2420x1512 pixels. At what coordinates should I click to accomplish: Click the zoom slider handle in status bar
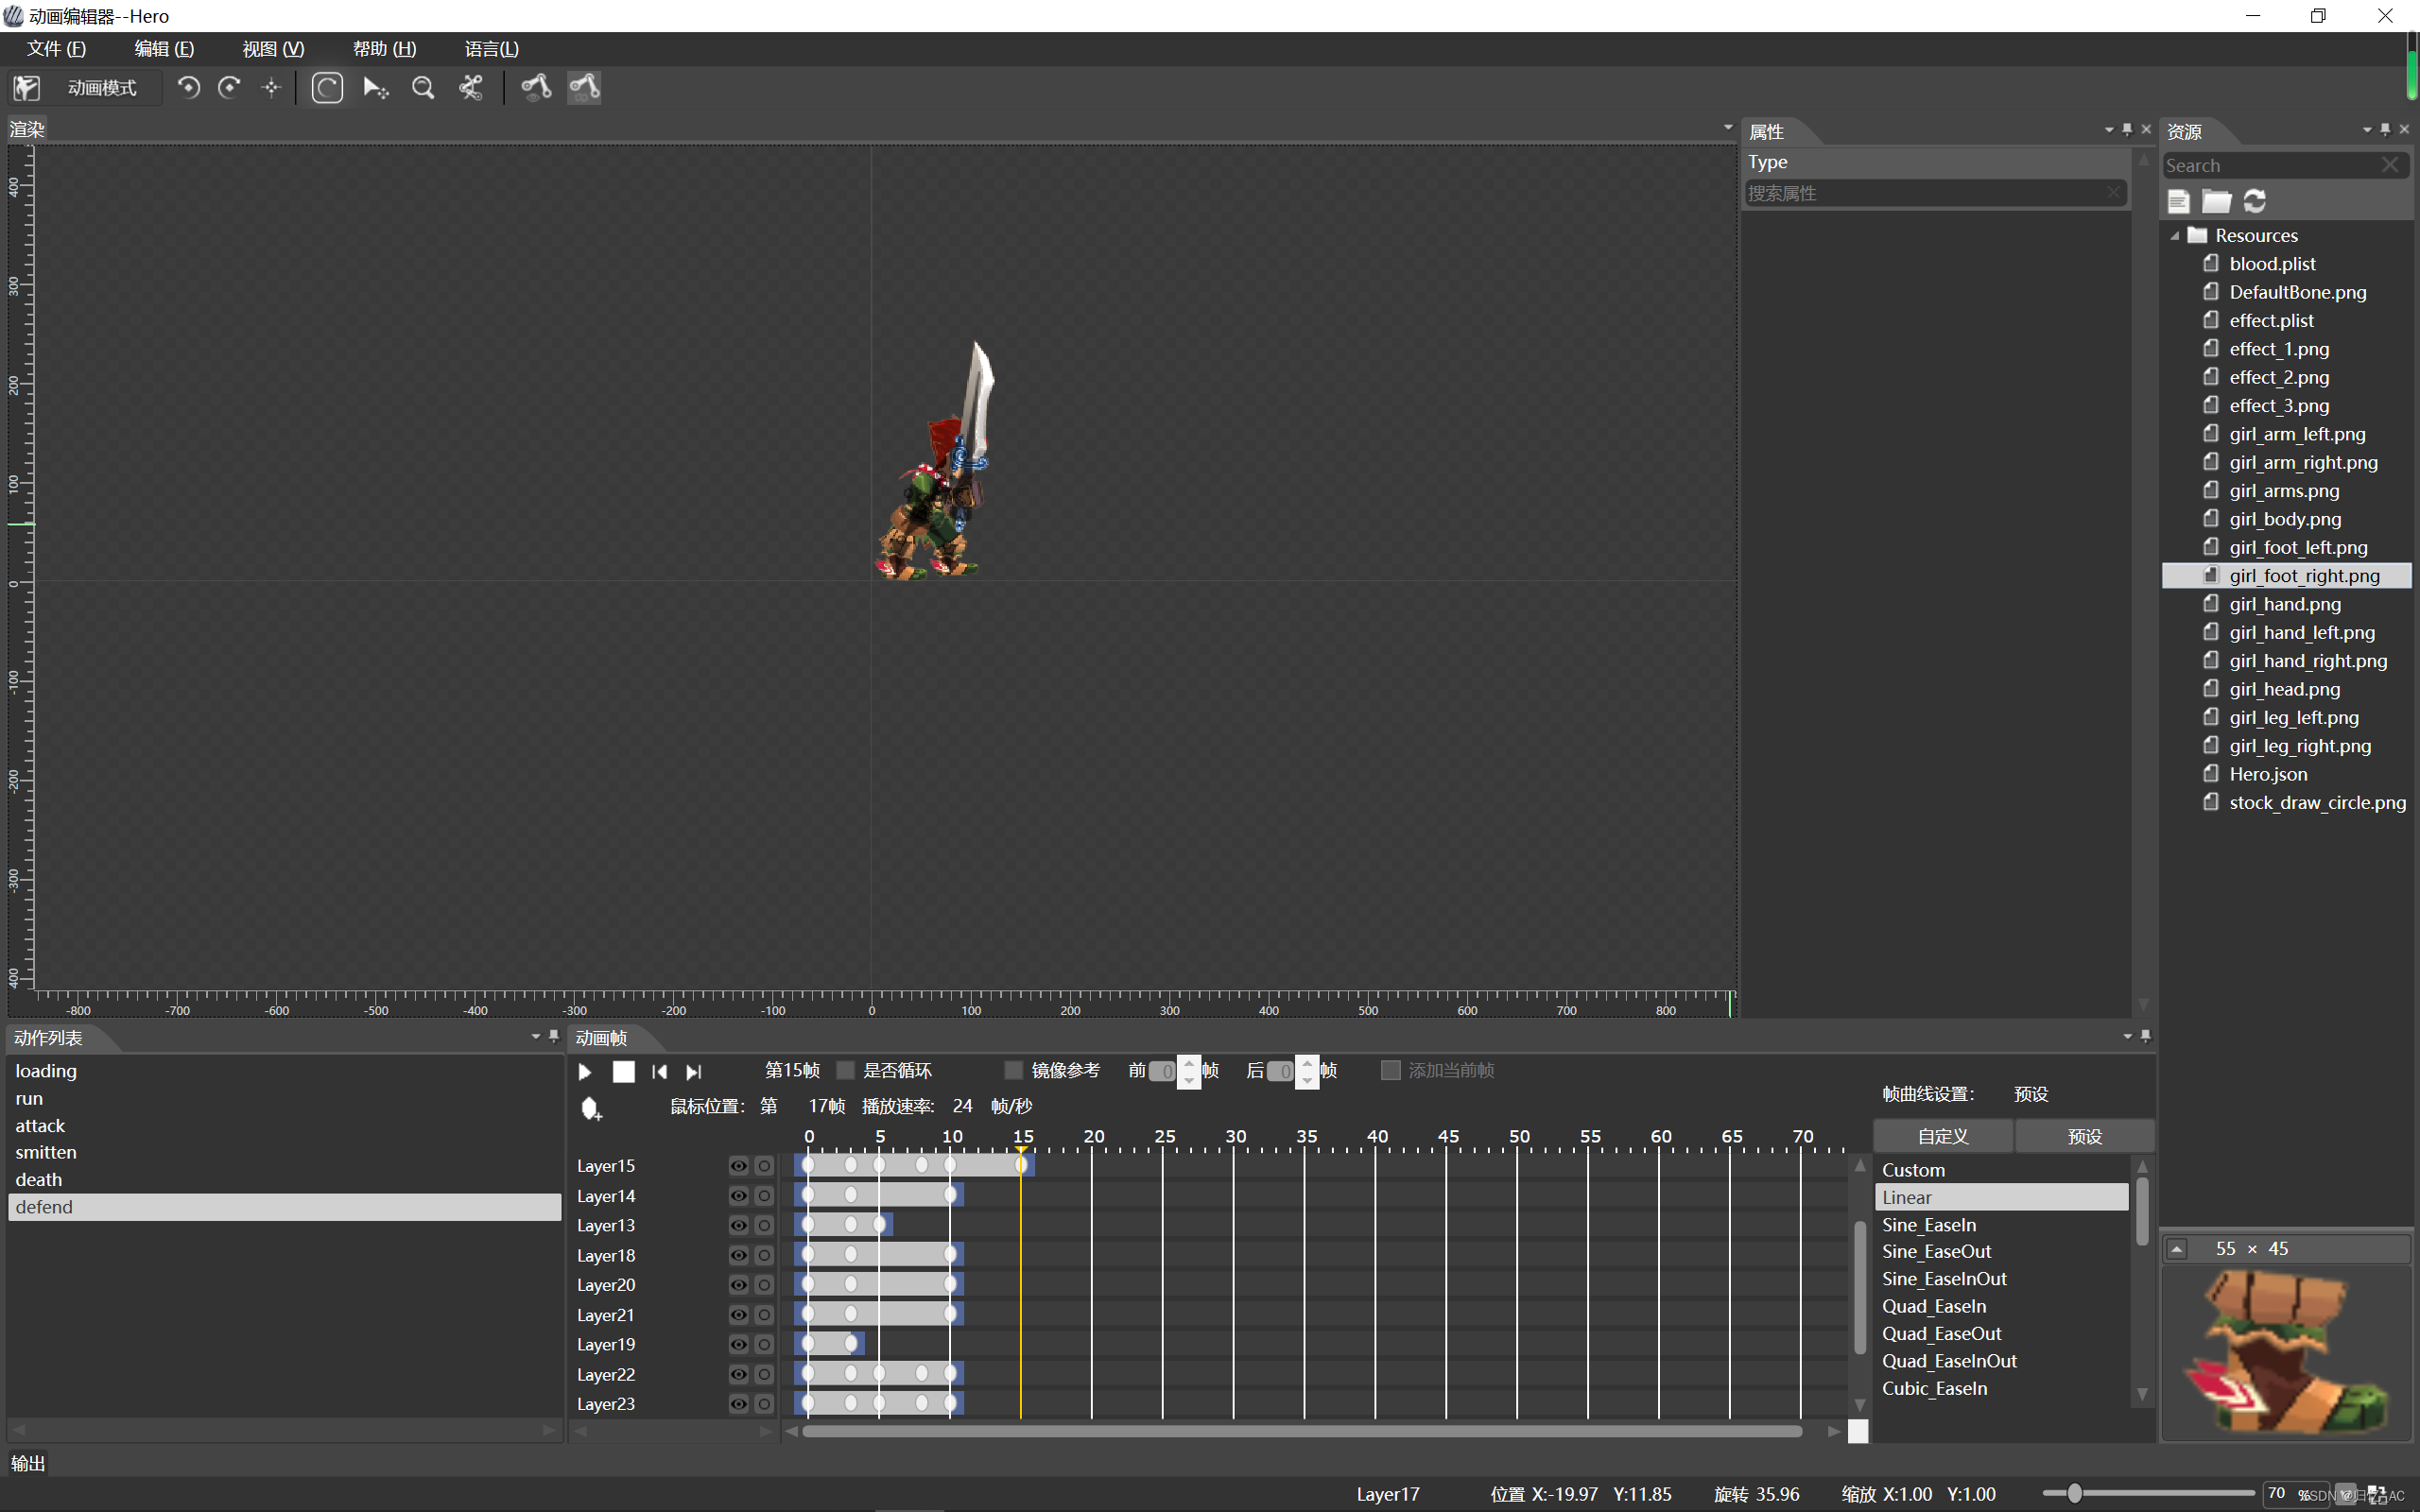[2075, 1494]
